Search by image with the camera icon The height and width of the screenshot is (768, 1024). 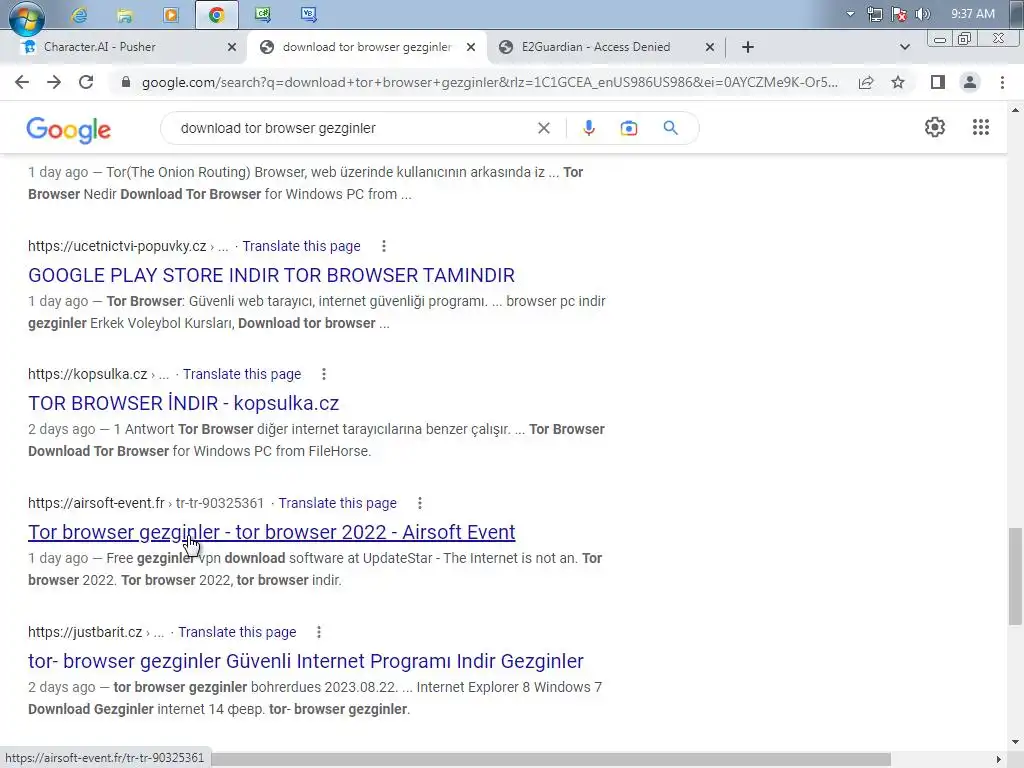coord(629,128)
